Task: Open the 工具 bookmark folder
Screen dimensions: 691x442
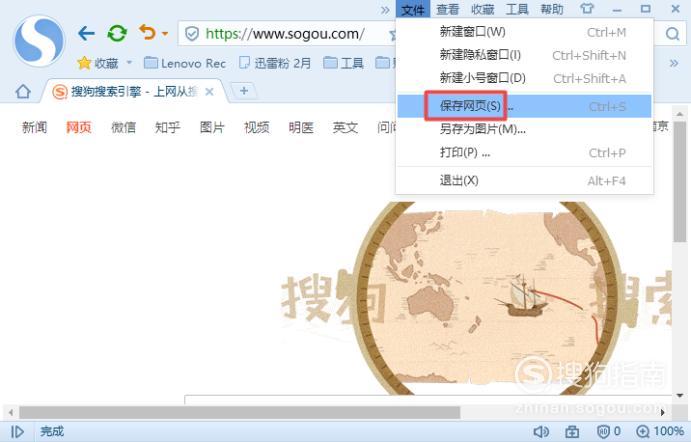Action: (344, 63)
